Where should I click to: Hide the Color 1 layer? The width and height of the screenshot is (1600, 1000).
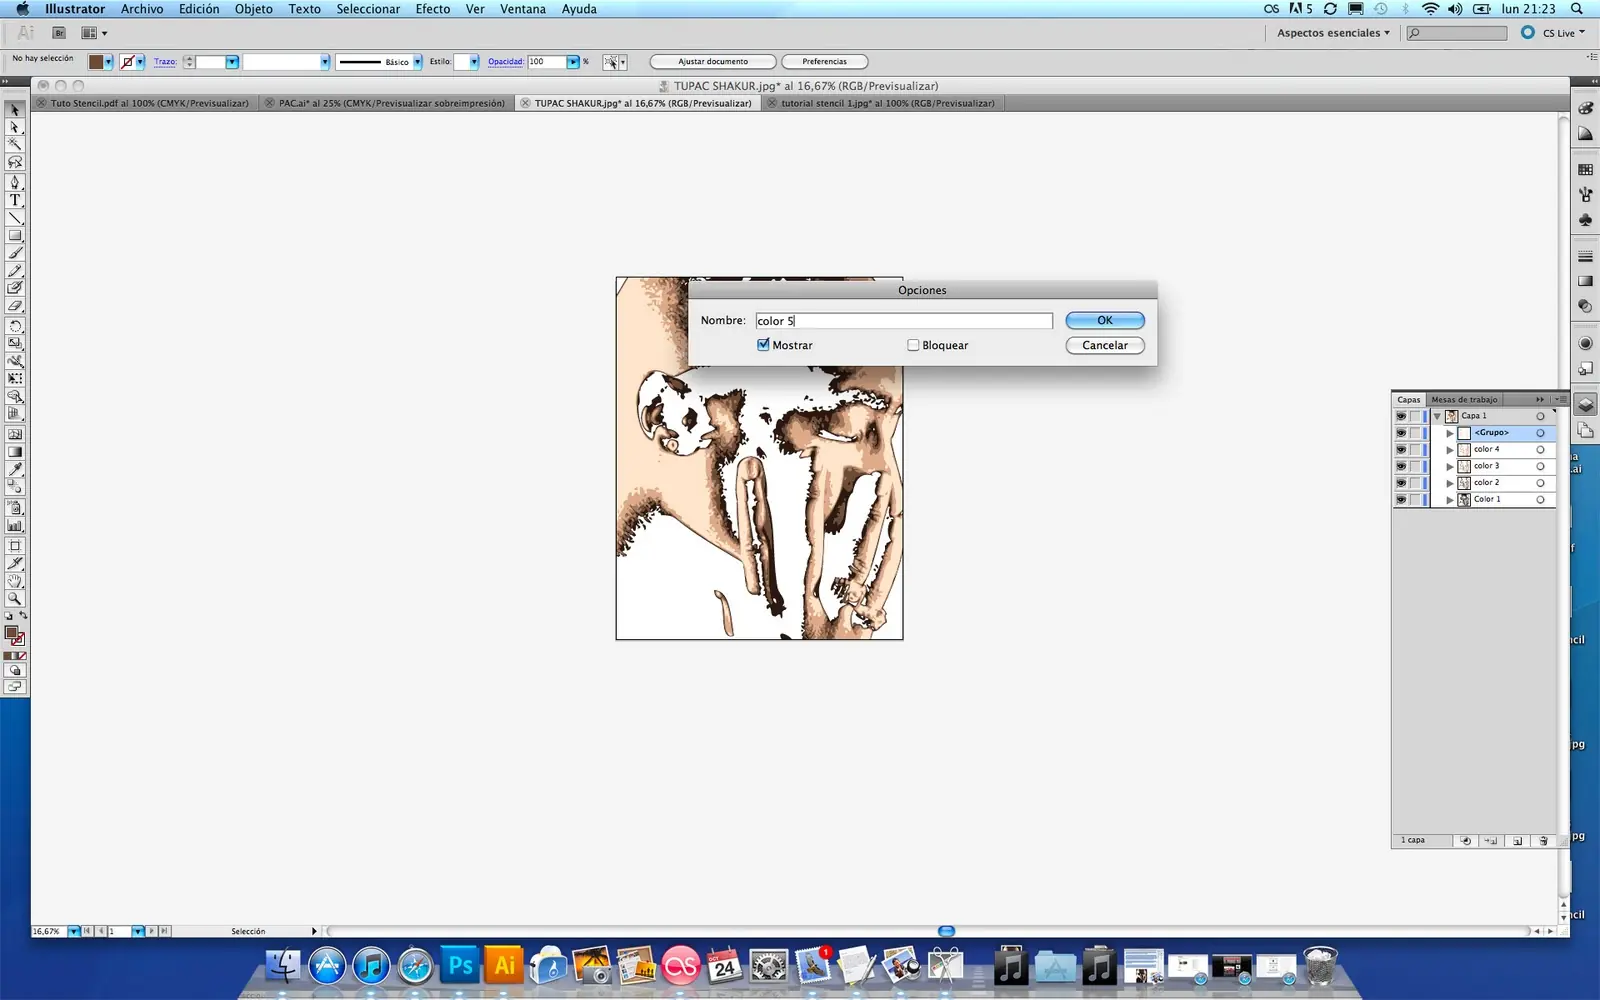pos(1401,499)
